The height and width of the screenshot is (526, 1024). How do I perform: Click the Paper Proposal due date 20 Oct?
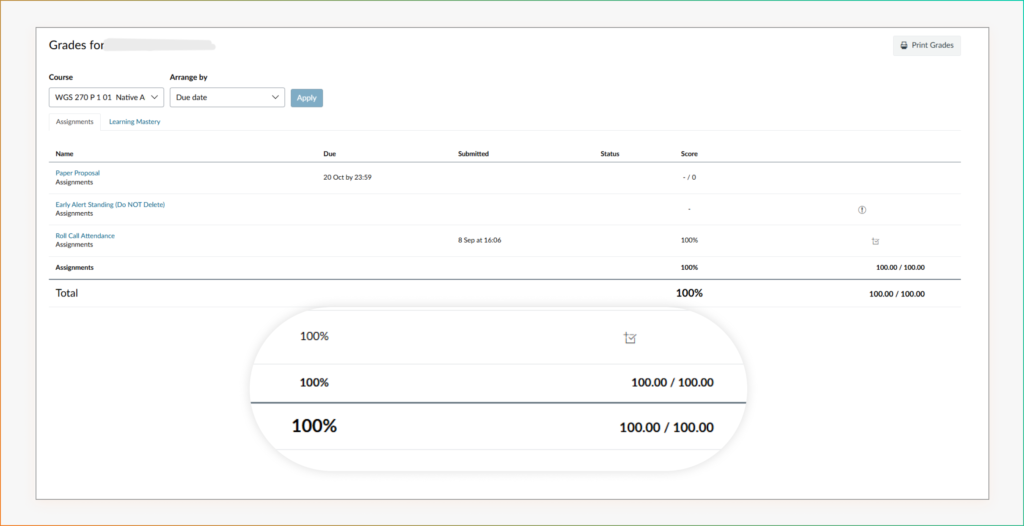pyautogui.click(x=347, y=177)
